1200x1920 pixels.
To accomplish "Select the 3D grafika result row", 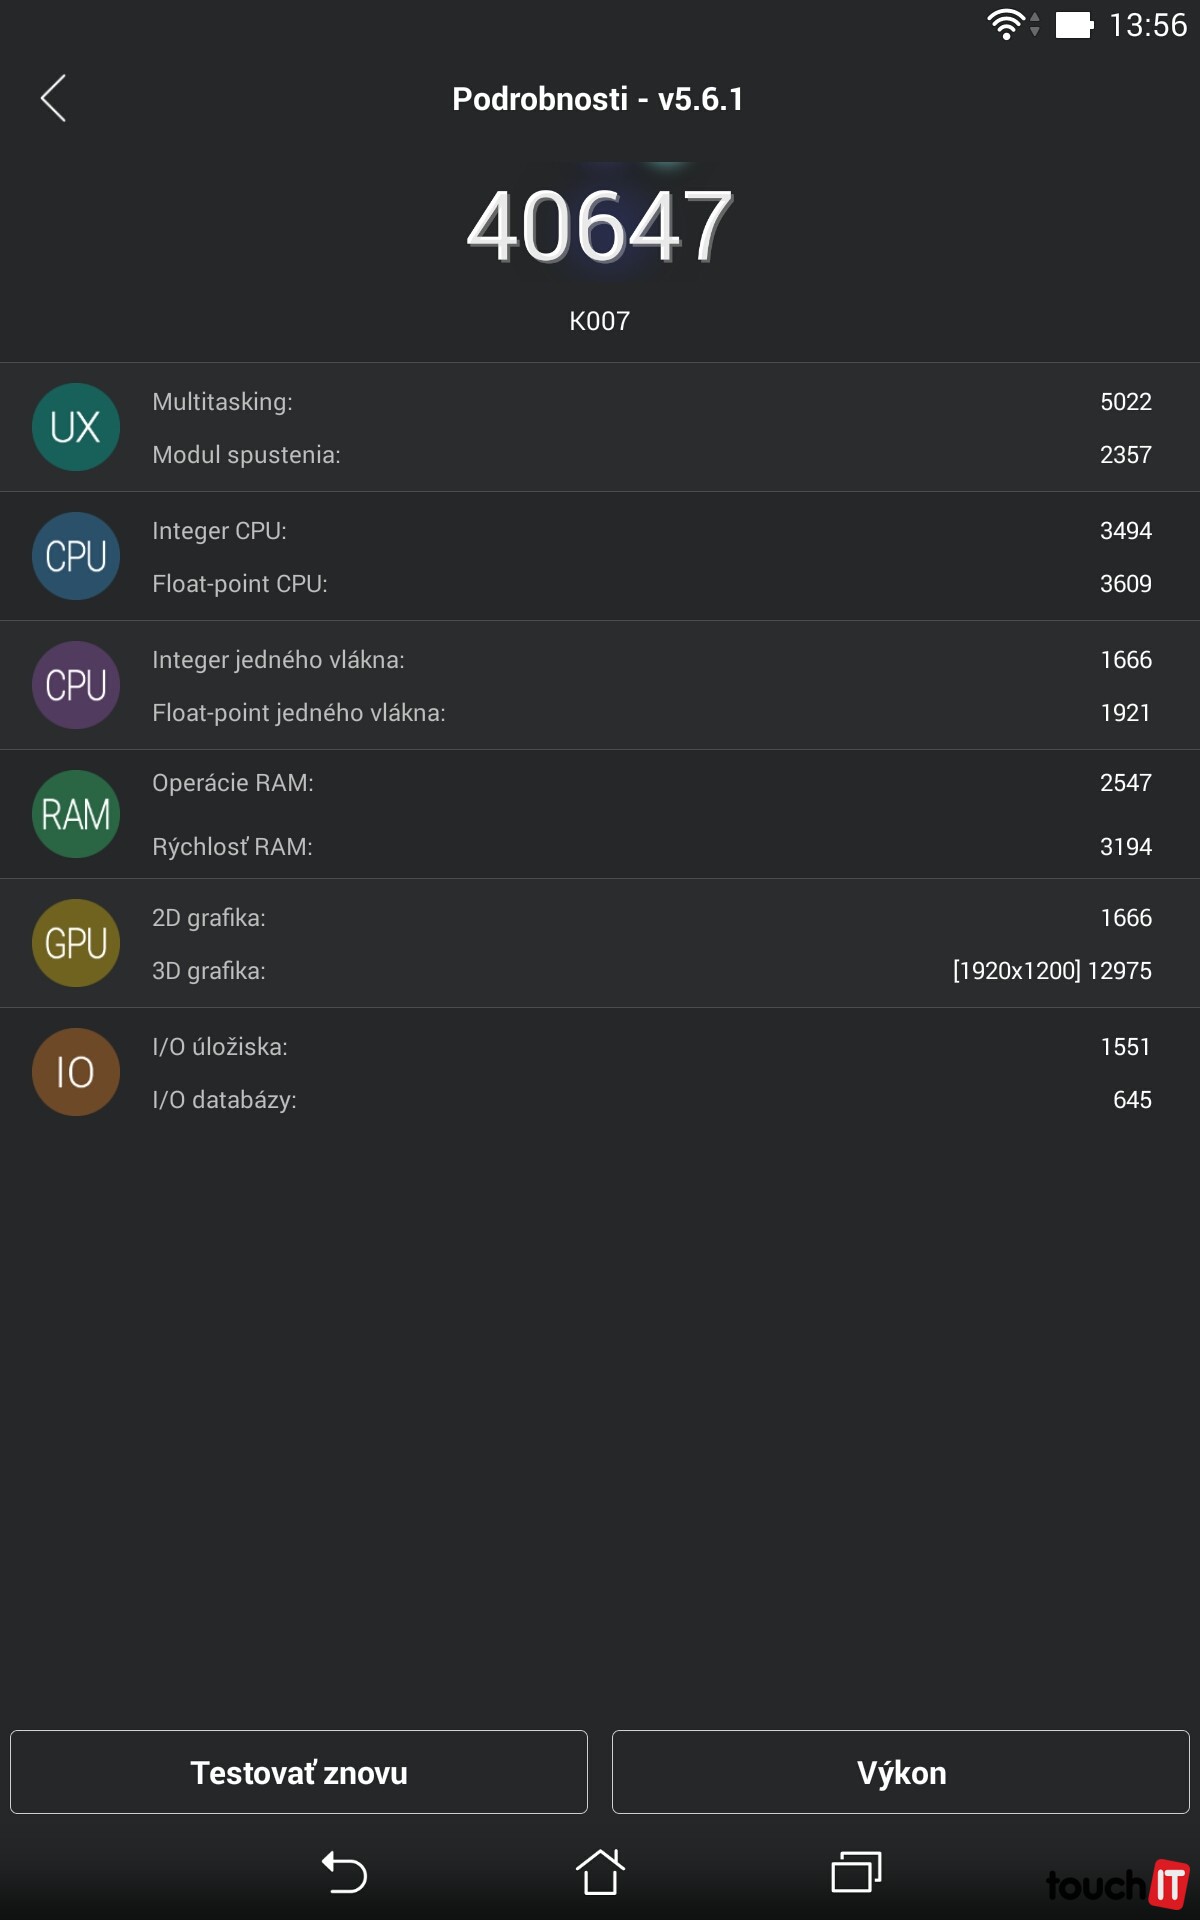I will pyautogui.click(x=650, y=971).
